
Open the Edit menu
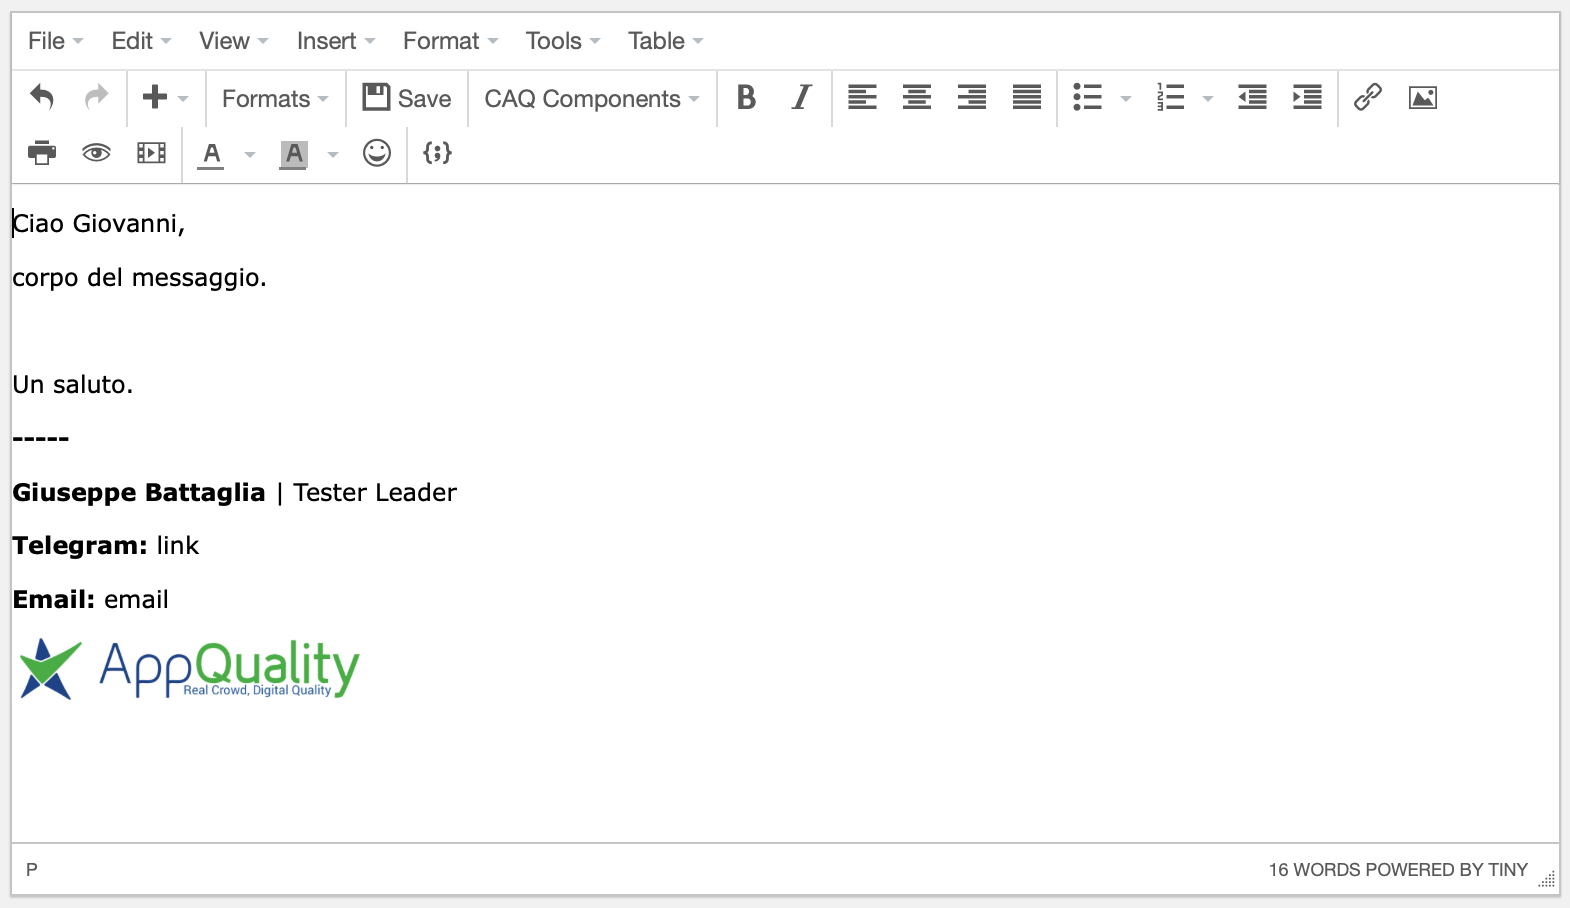pyautogui.click(x=141, y=41)
